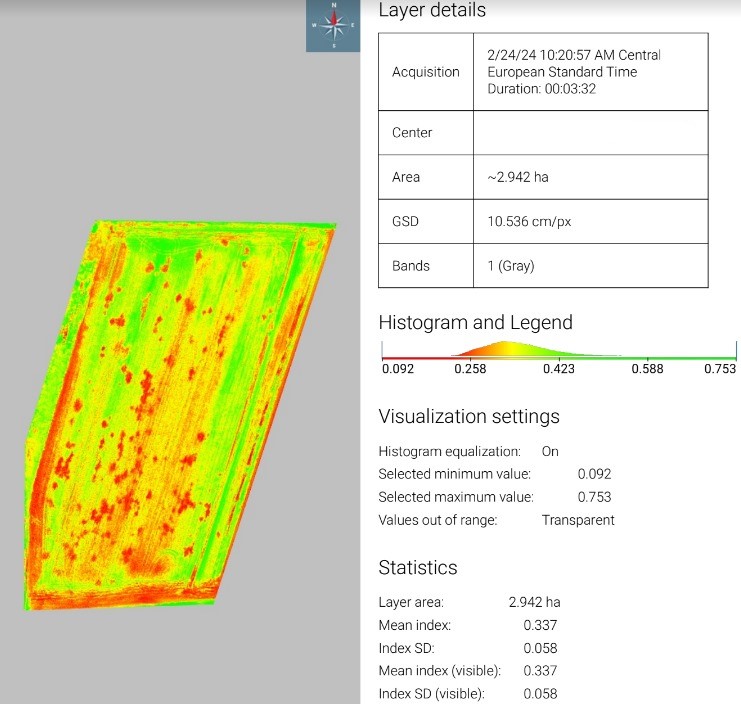The image size is (741, 704).
Task: Select the Selected minimum value 0.092
Action: (594, 474)
